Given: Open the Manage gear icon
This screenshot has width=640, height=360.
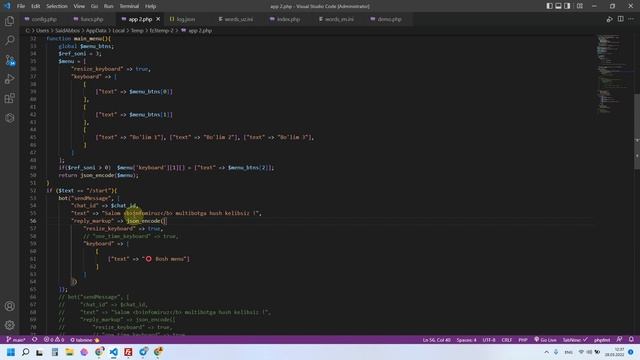Looking at the screenshot, I should (x=9, y=325).
